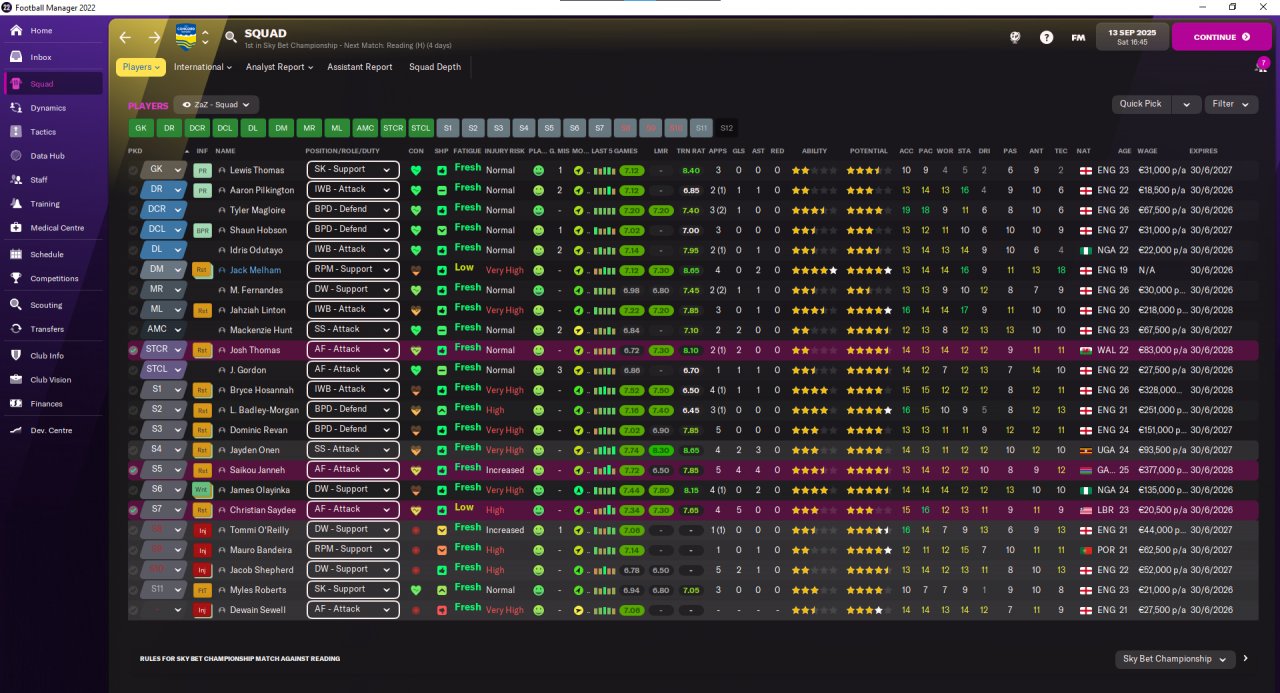This screenshot has width=1280, height=693.
Task: Toggle selection circle for Tyler Magloire
Action: pos(134,210)
